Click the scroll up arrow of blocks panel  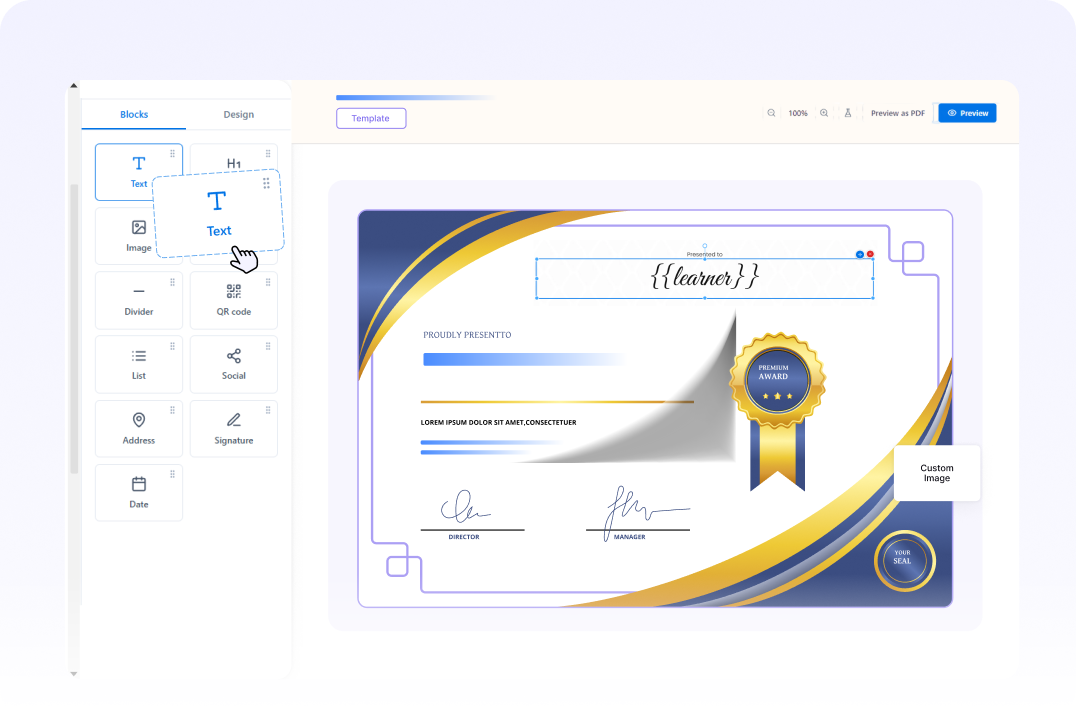[x=73, y=86]
